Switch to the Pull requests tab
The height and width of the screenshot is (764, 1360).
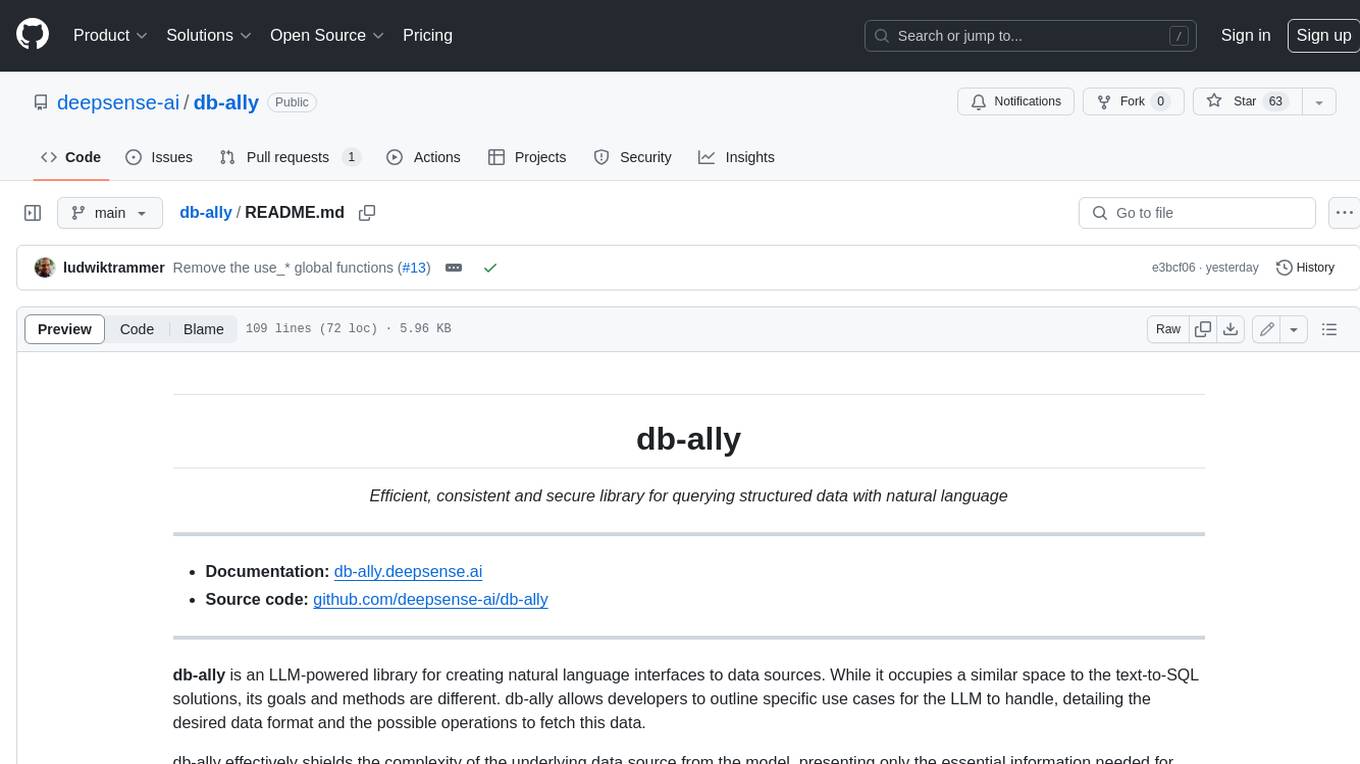tap(290, 157)
